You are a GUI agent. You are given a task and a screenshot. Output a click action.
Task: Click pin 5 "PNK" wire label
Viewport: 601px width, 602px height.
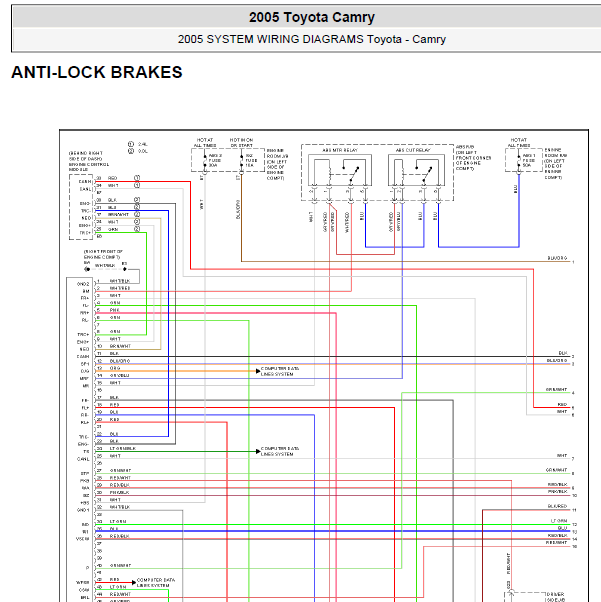pyautogui.click(x=114, y=310)
